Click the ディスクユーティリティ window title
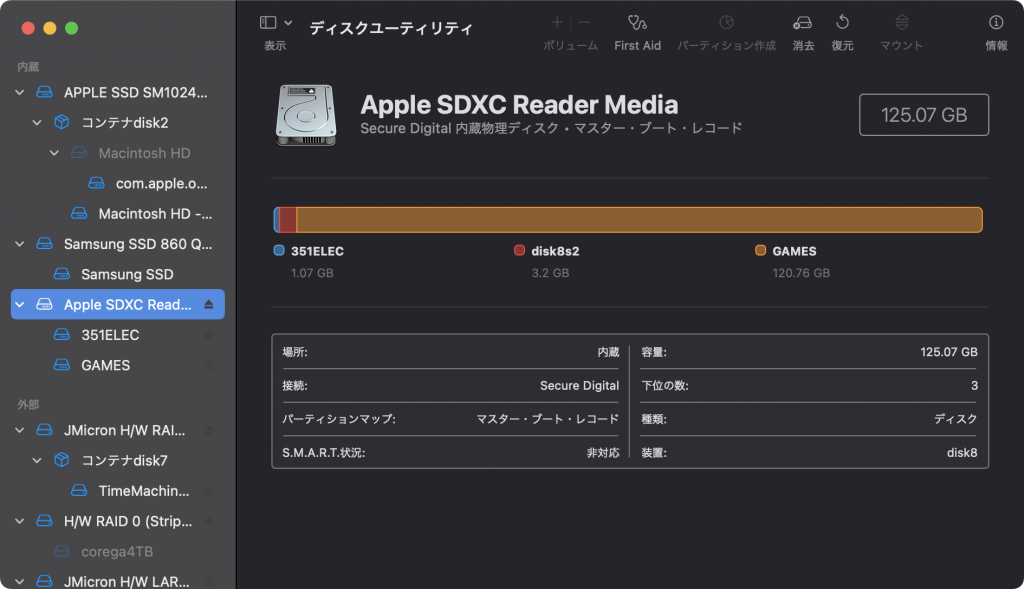The width and height of the screenshot is (1024, 589). coord(391,28)
